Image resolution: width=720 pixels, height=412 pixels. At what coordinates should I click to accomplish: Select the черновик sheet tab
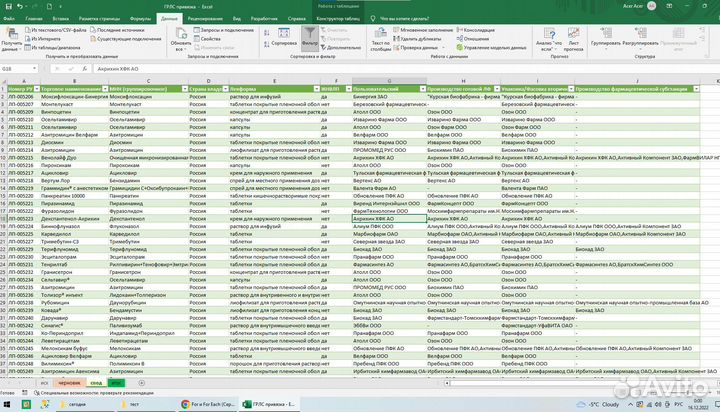(x=69, y=383)
